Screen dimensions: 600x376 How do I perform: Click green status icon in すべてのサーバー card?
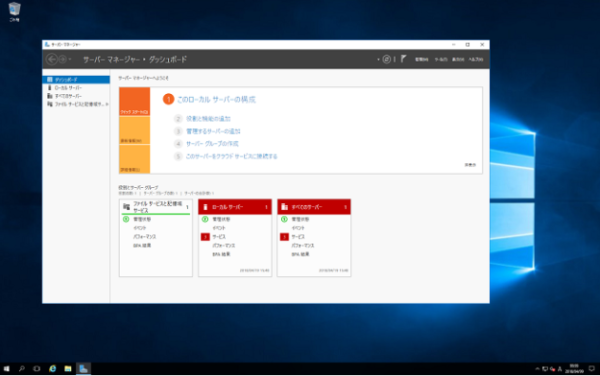pos(284,219)
